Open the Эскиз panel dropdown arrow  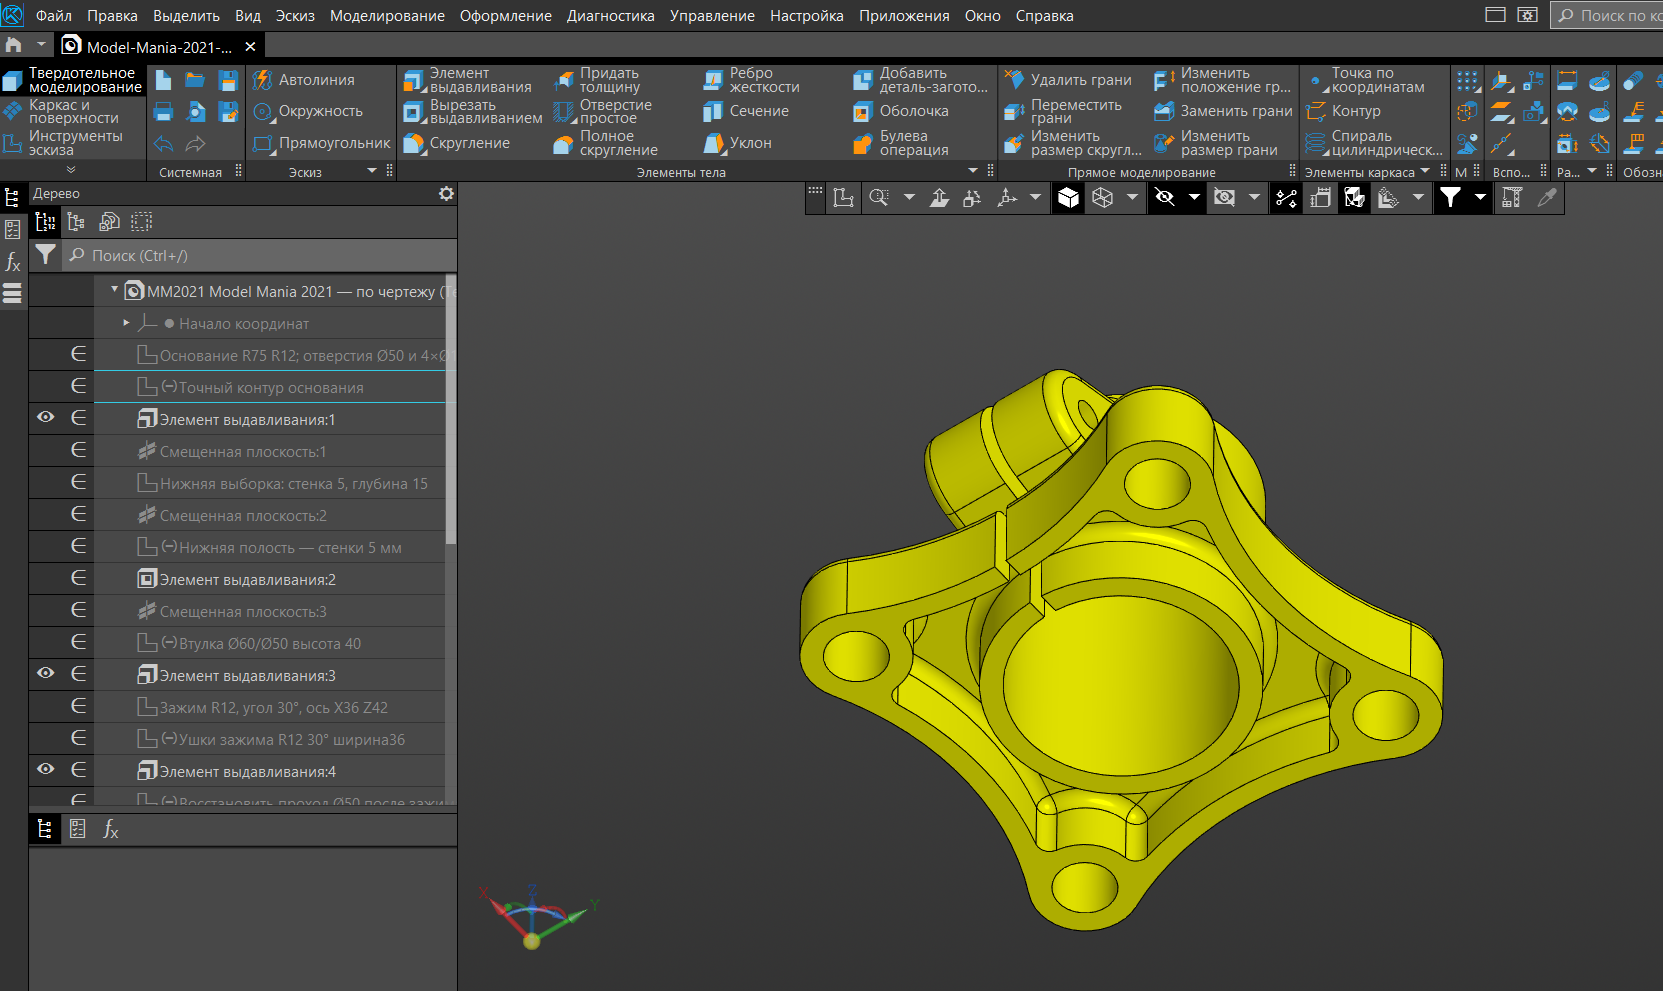pyautogui.click(x=373, y=171)
